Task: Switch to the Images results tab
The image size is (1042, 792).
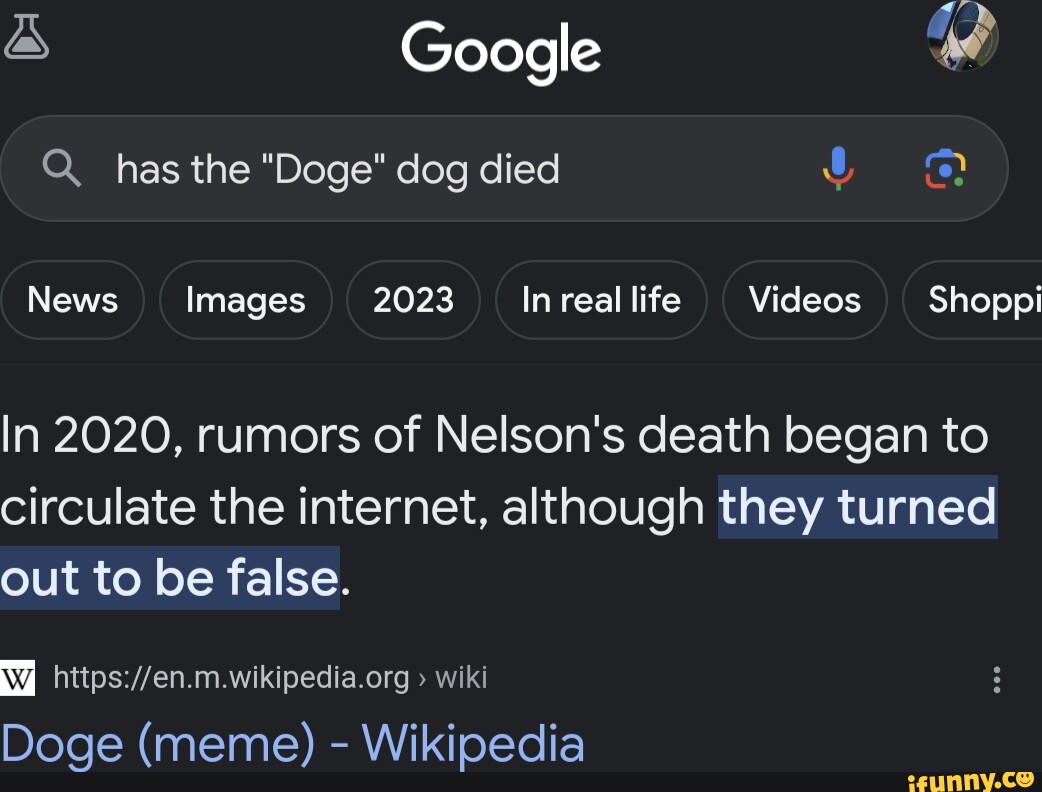Action: [x=245, y=299]
